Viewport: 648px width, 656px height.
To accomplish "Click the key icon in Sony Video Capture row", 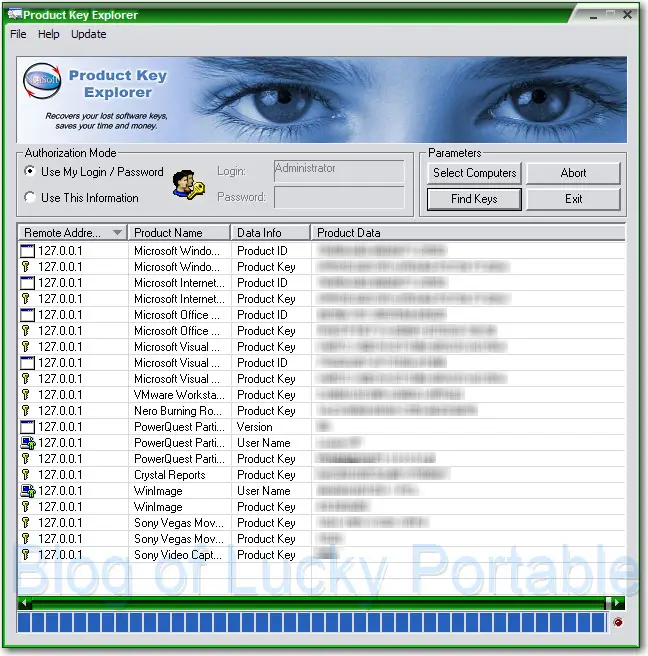I will 26,555.
